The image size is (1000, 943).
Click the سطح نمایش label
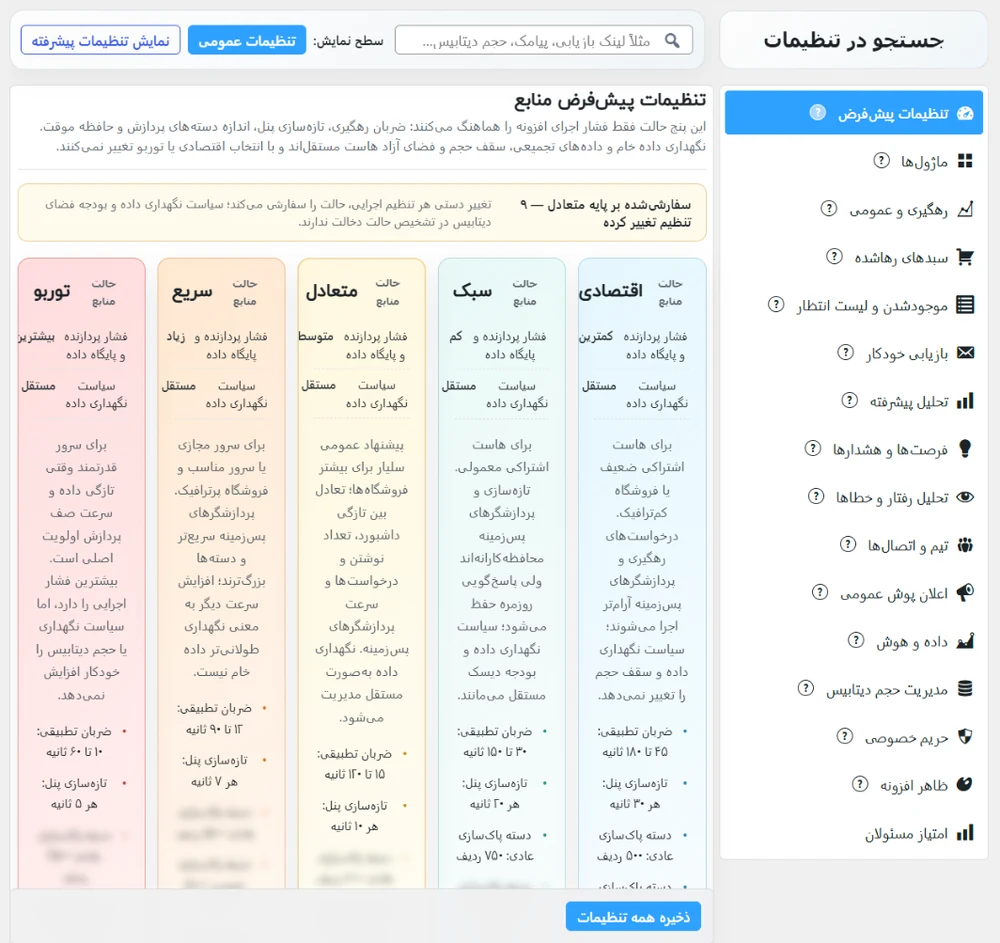[x=348, y=41]
